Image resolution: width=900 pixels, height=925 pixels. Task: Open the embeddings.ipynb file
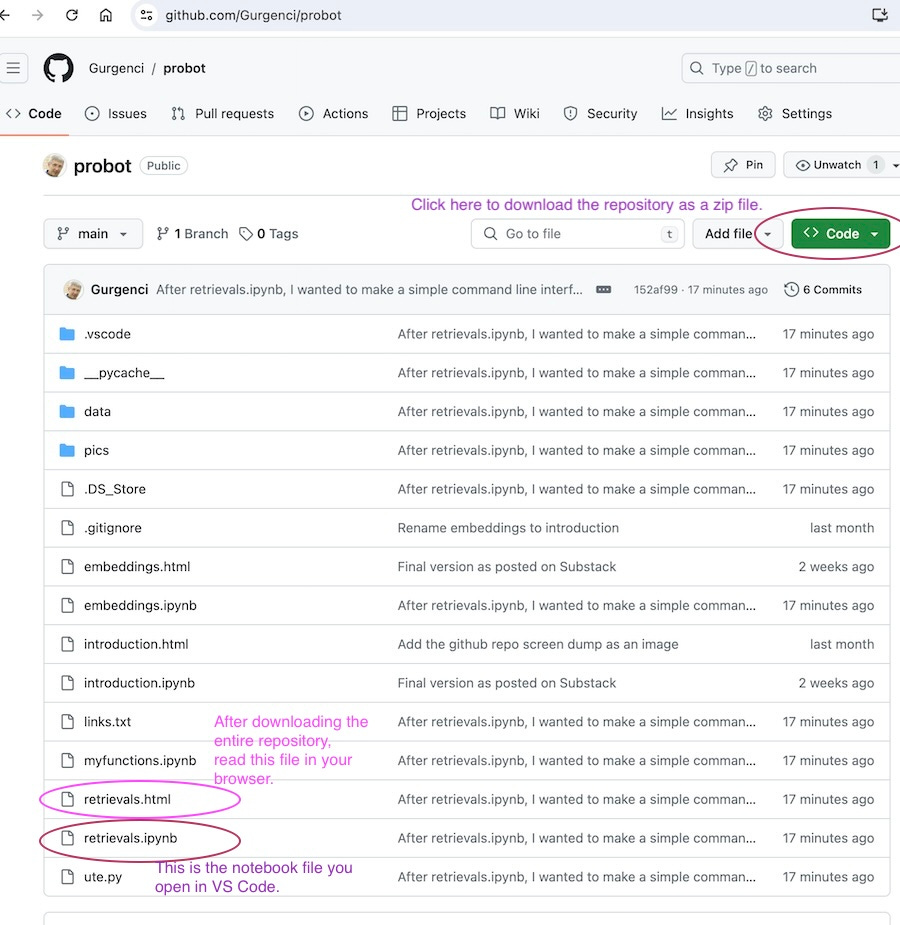point(140,605)
